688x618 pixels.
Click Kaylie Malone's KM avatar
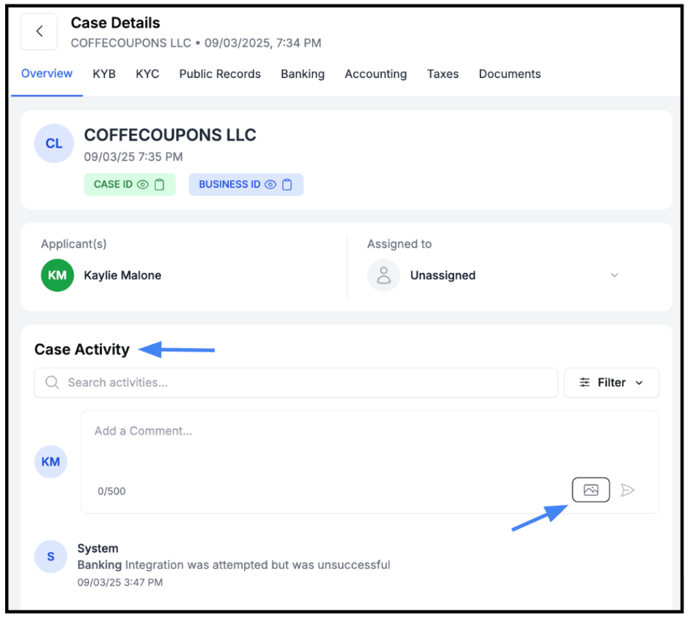[x=57, y=275]
